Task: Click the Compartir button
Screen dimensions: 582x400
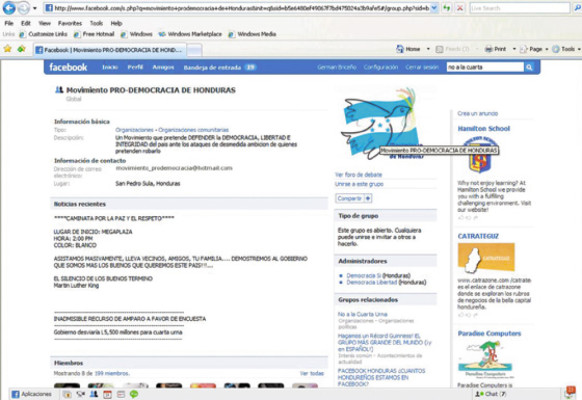Action: (x=354, y=199)
